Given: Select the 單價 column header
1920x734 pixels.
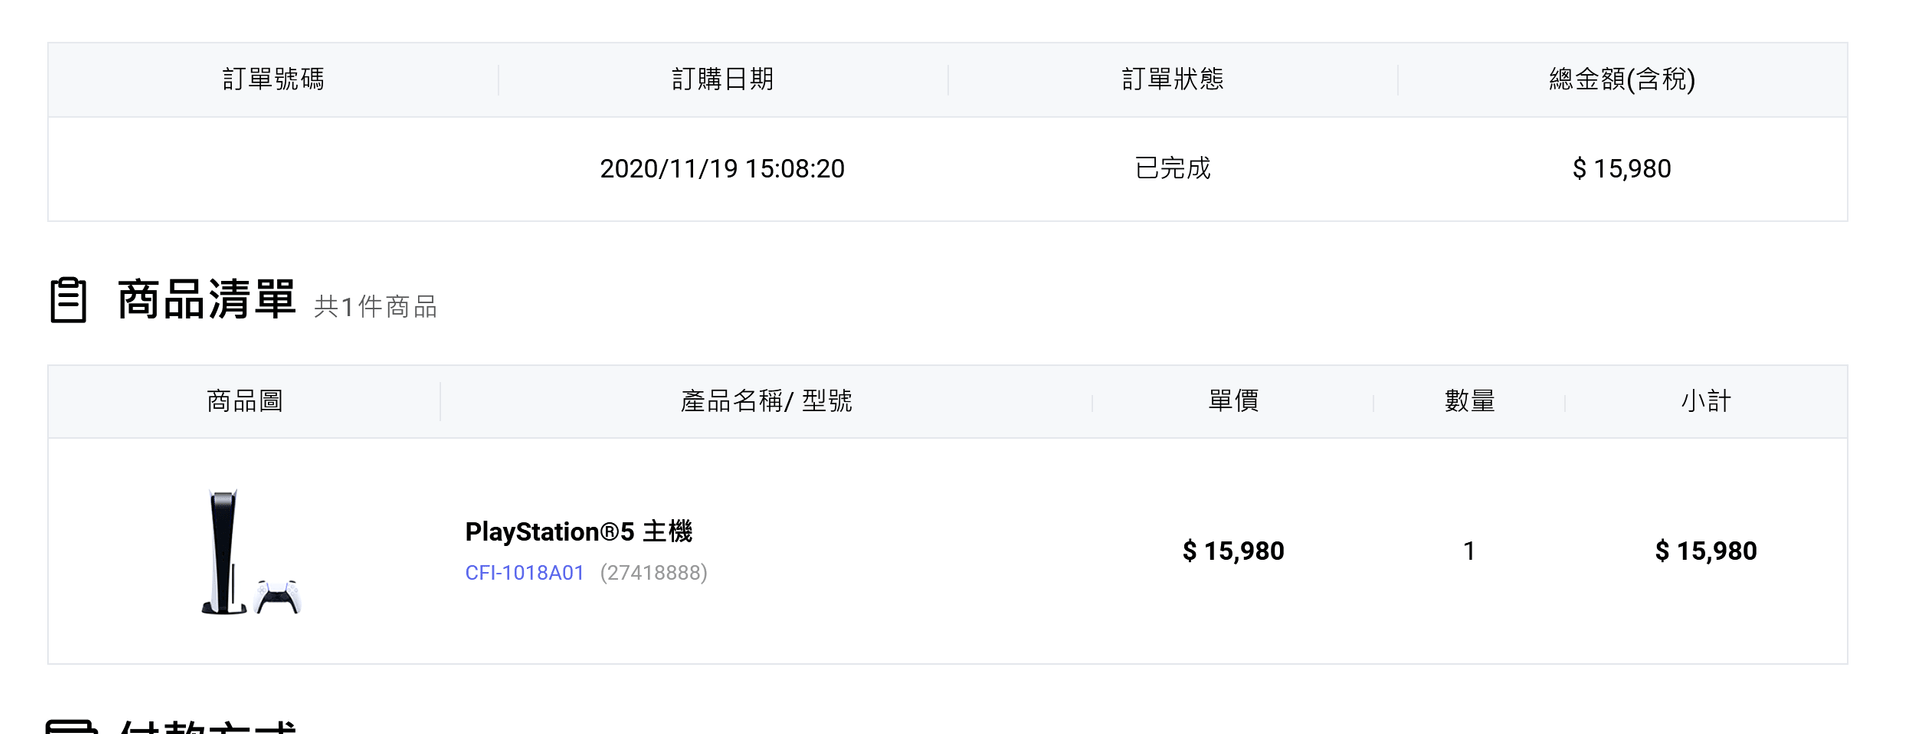Looking at the screenshot, I should pyautogui.click(x=1233, y=402).
